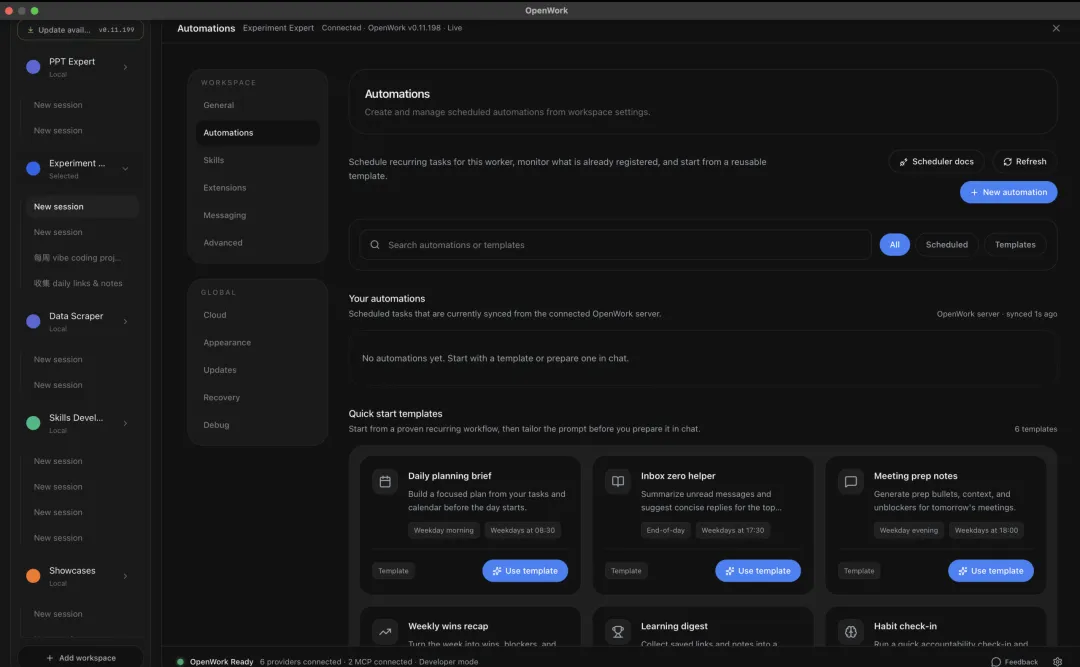The width and height of the screenshot is (1080, 667).
Task: Expand the Skills Devel... workspace chevron
Action: (x=125, y=423)
